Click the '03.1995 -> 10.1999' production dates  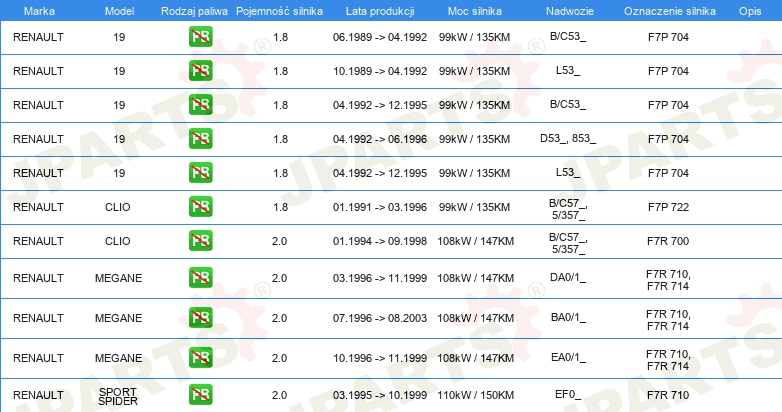380,395
